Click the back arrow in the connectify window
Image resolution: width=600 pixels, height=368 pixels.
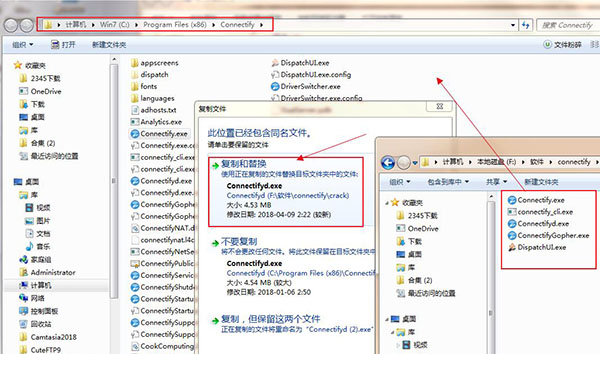tap(388, 163)
